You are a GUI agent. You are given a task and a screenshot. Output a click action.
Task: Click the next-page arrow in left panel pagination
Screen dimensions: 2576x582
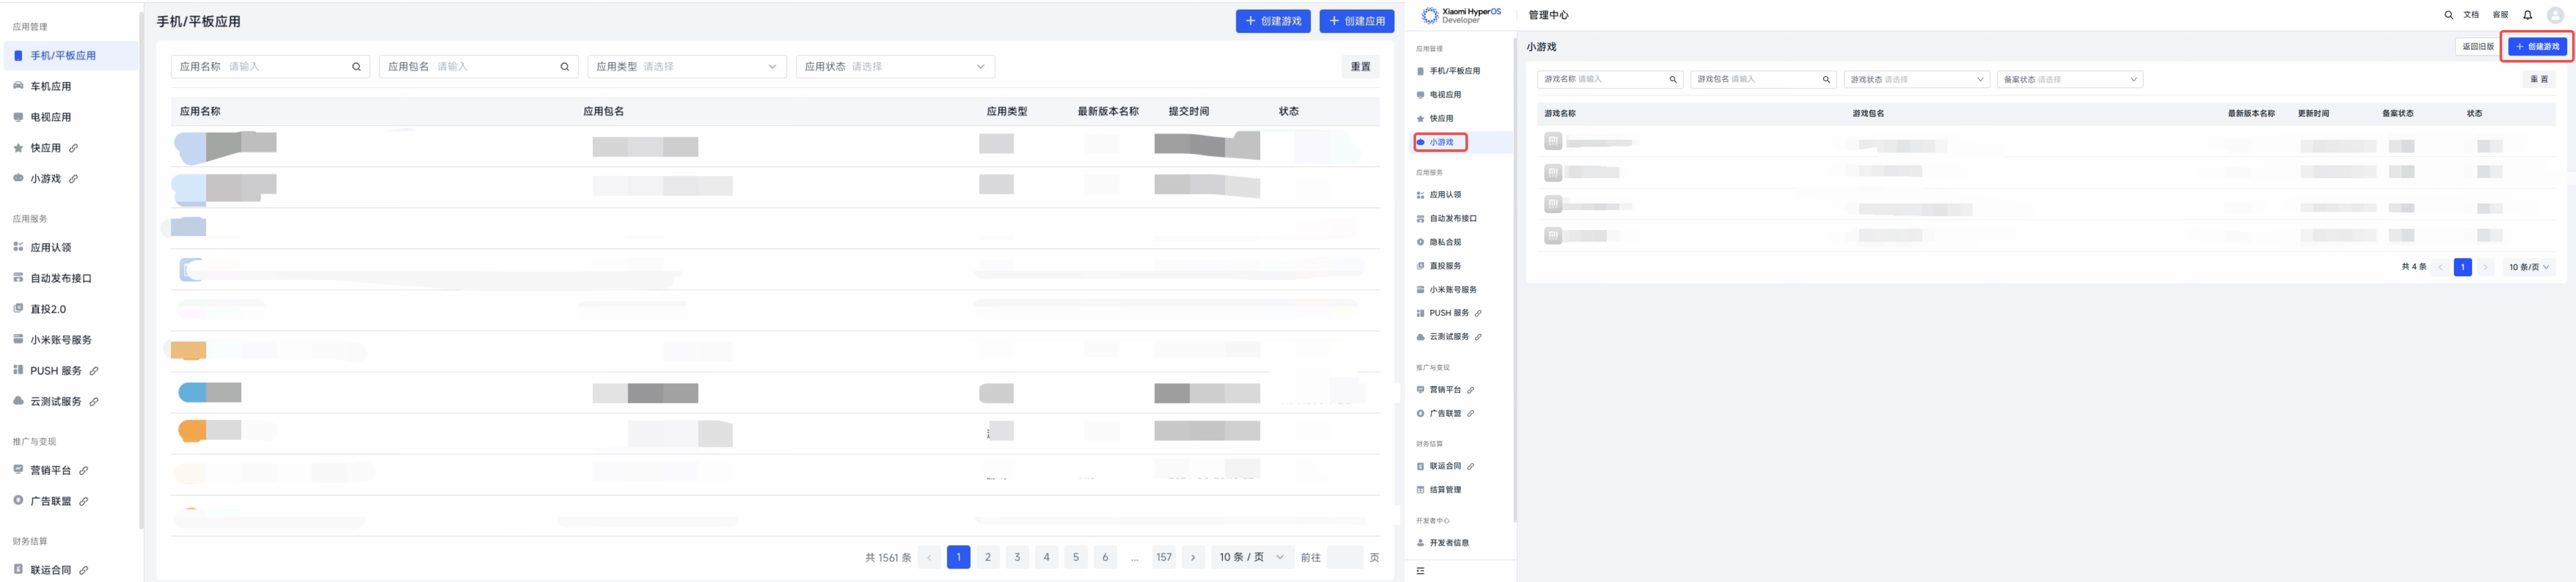1193,558
